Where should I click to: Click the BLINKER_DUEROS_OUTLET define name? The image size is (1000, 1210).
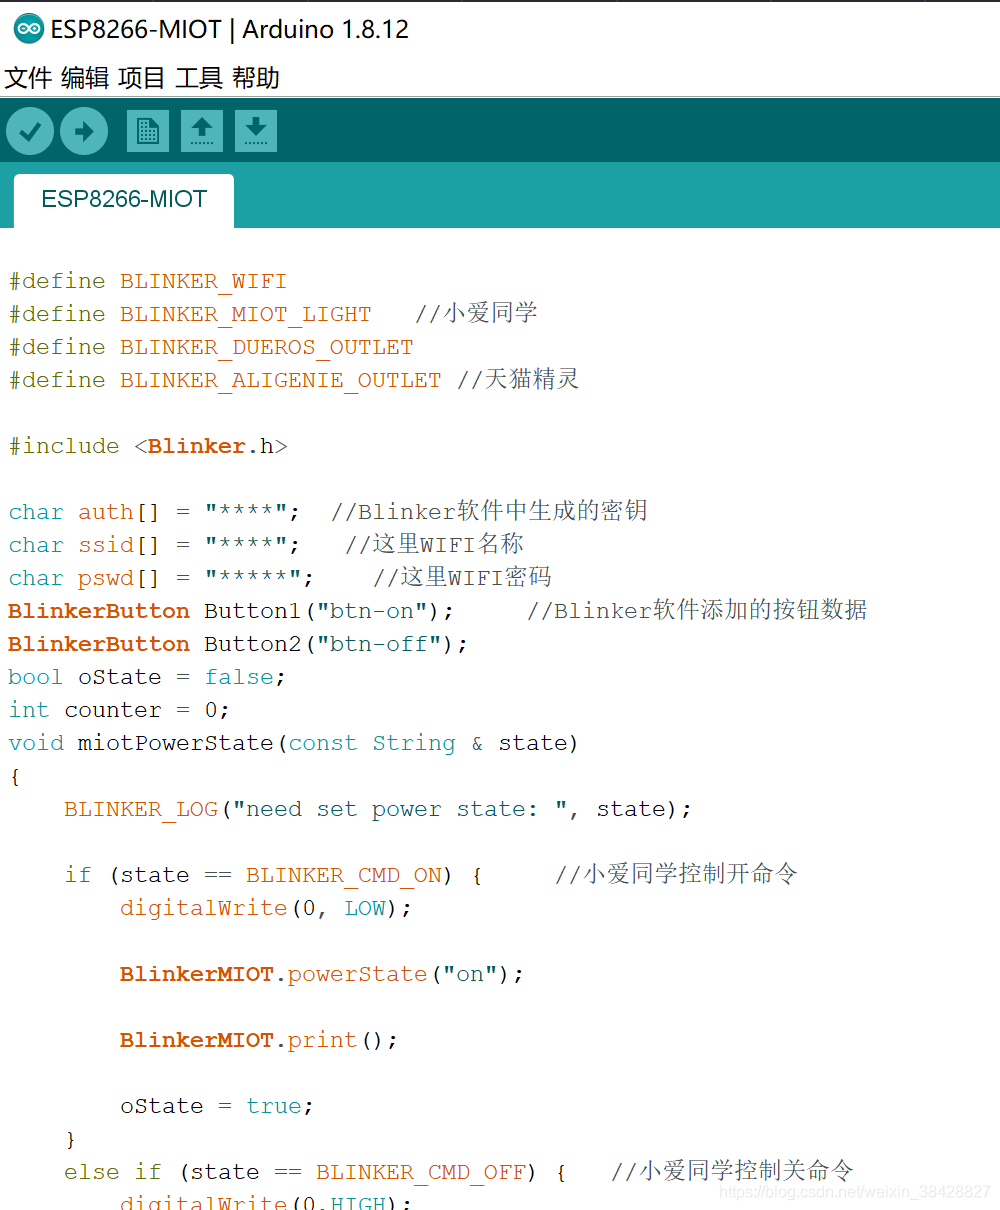click(x=266, y=347)
